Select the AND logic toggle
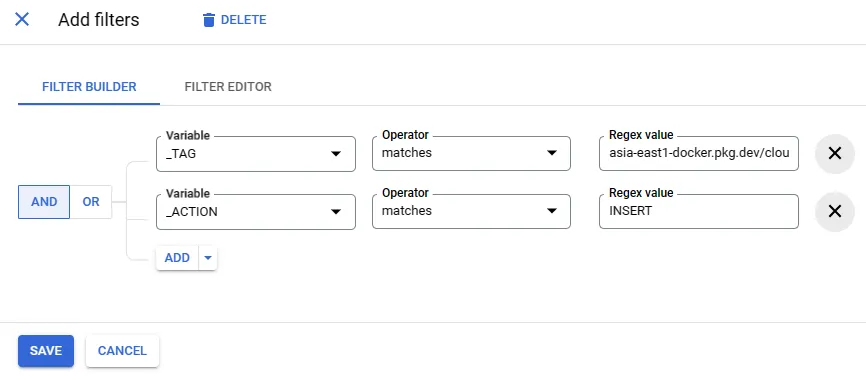Screen dimensions: 866x380 [44, 202]
